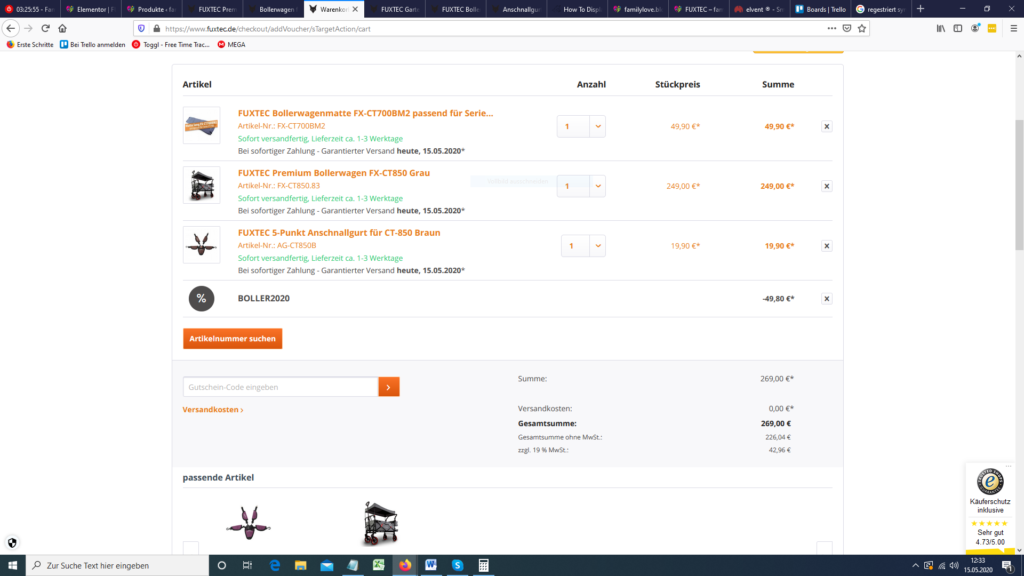This screenshot has height=576, width=1024.
Task: Reload the current page
Action: click(x=45, y=29)
